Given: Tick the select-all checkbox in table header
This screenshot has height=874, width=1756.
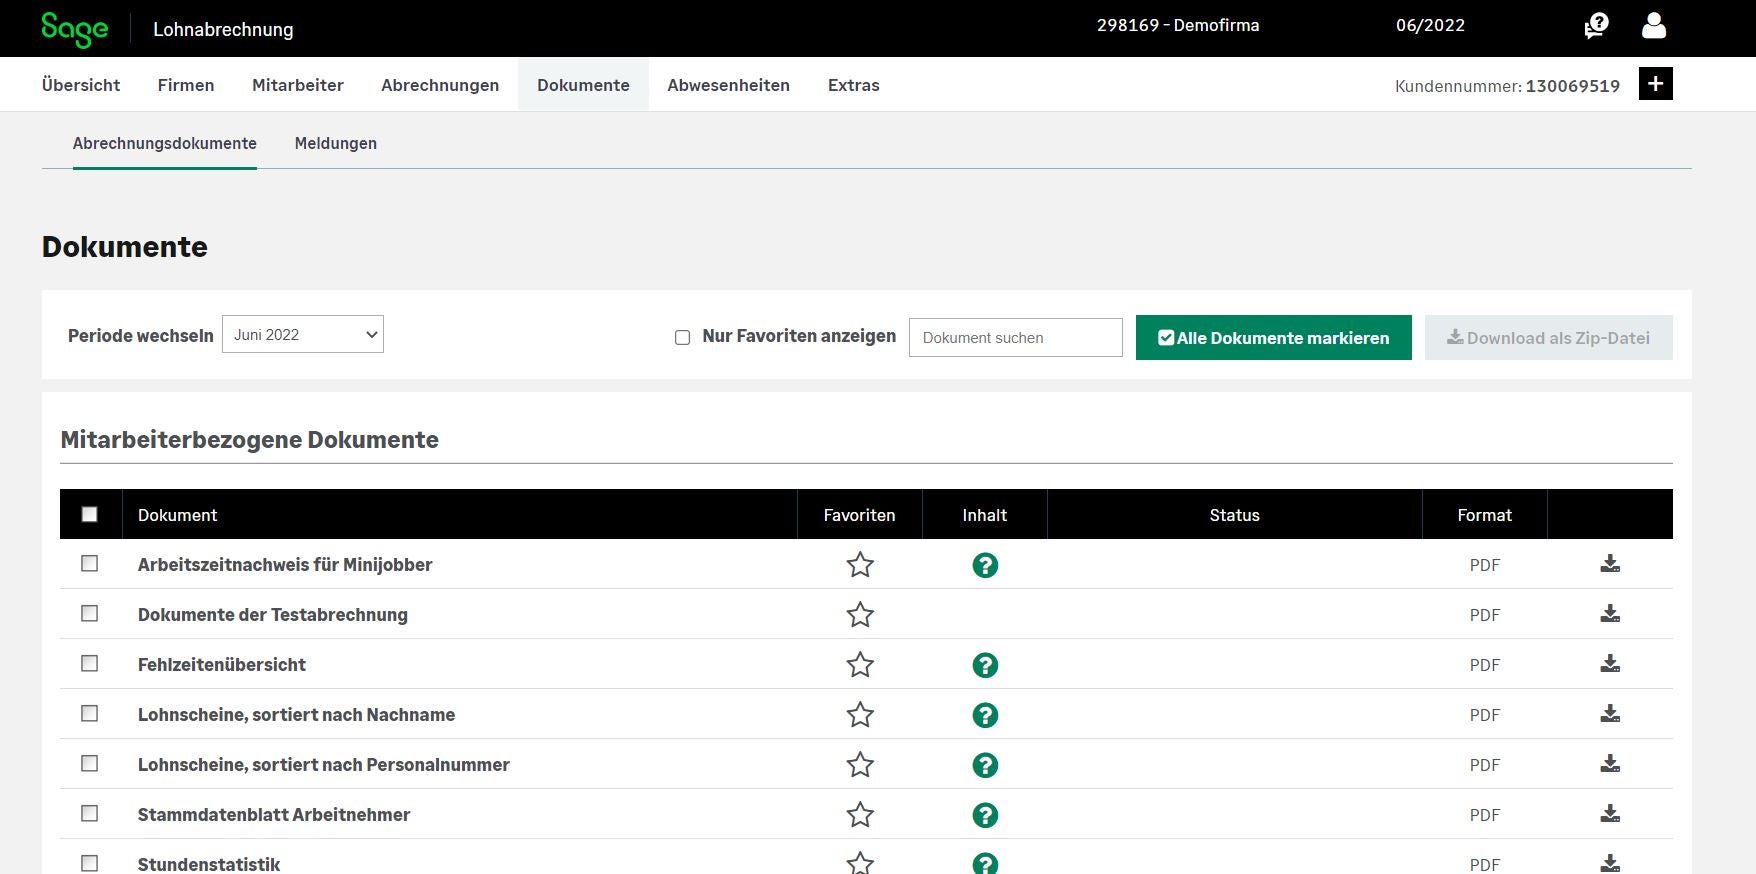Looking at the screenshot, I should pyautogui.click(x=90, y=514).
